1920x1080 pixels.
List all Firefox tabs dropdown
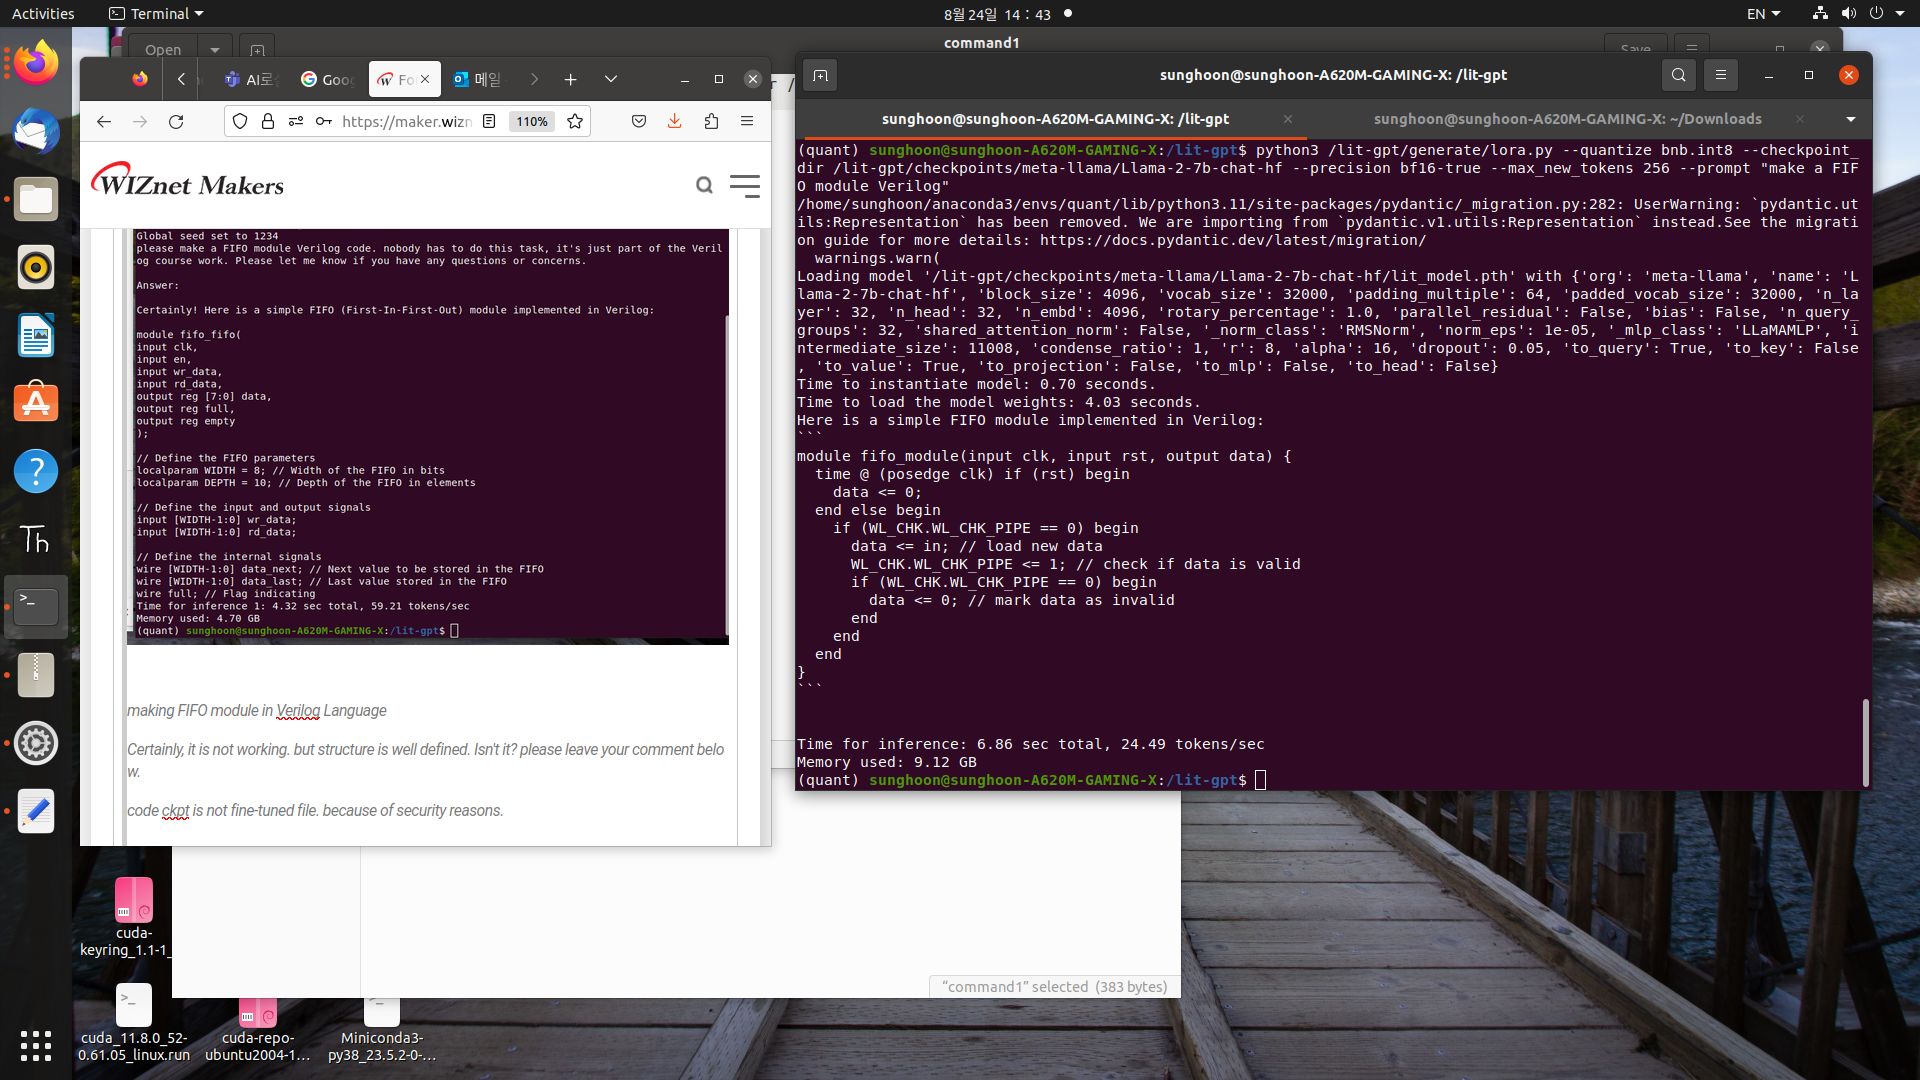[x=611, y=79]
